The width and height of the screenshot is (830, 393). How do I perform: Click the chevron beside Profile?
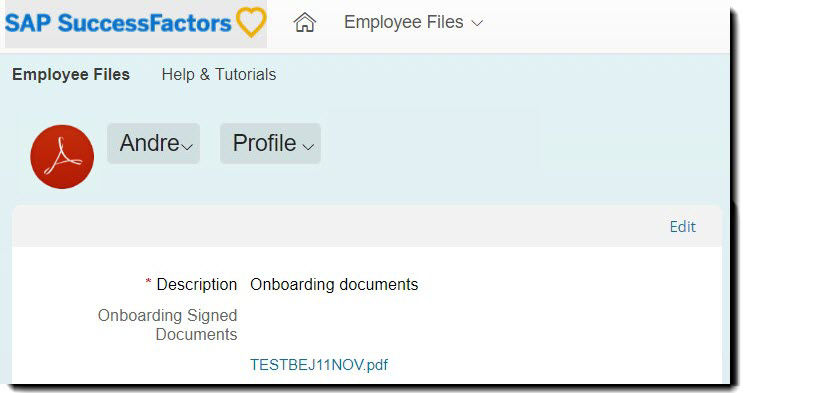[309, 147]
